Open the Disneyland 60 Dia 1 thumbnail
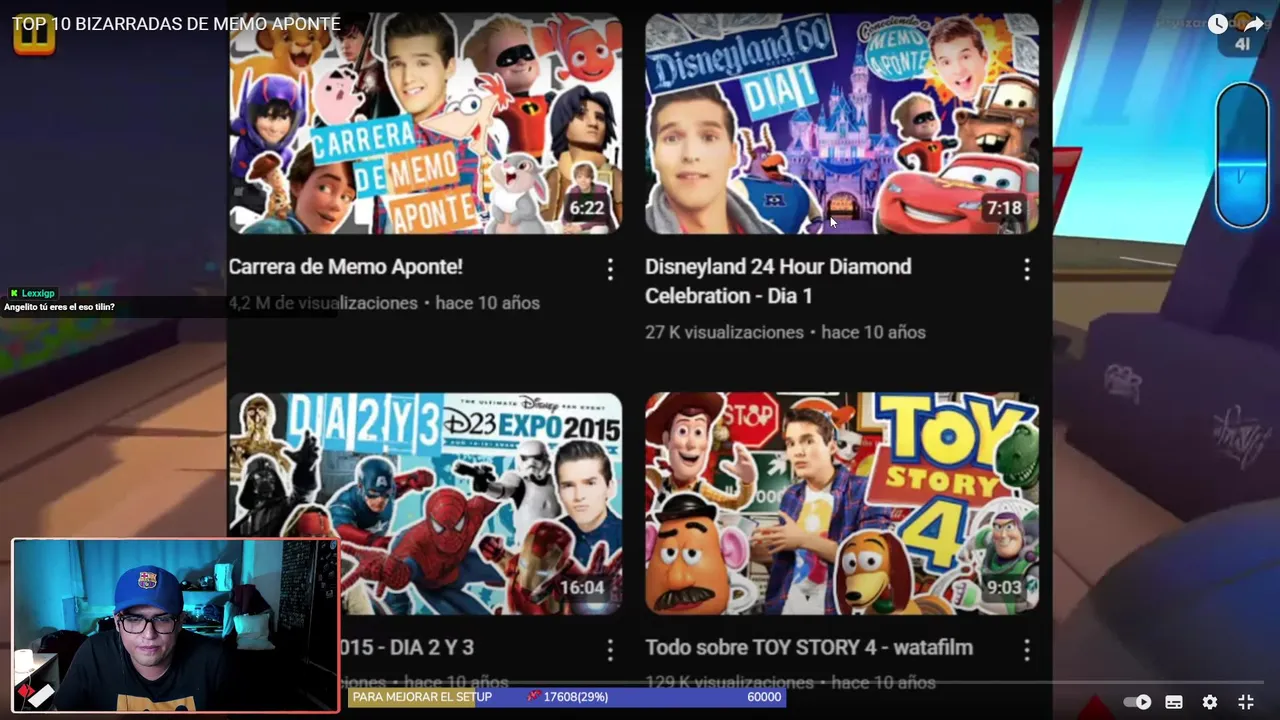This screenshot has height=720, width=1280. click(x=842, y=123)
